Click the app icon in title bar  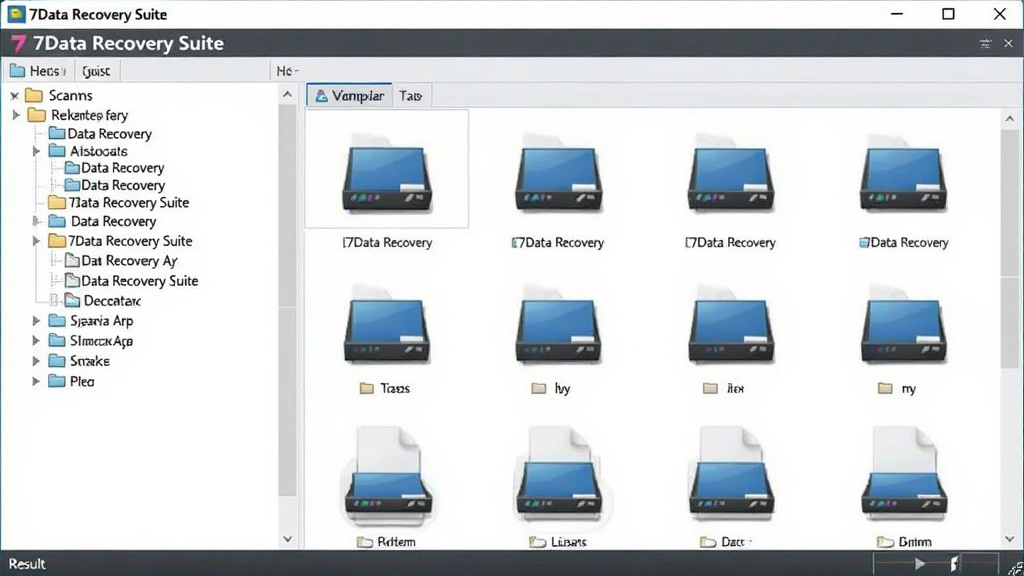point(16,14)
